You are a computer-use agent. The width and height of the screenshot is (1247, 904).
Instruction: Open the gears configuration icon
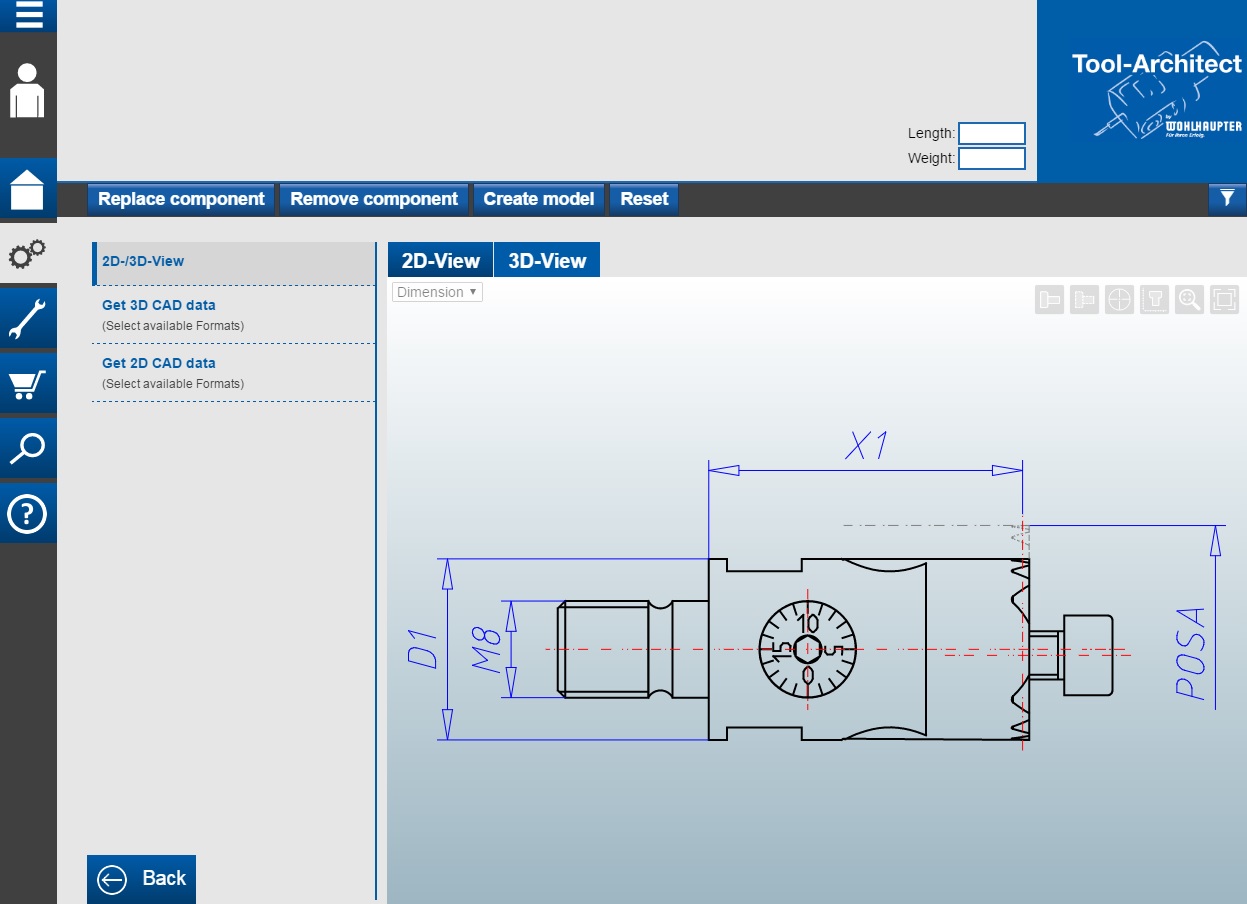[x=28, y=254]
